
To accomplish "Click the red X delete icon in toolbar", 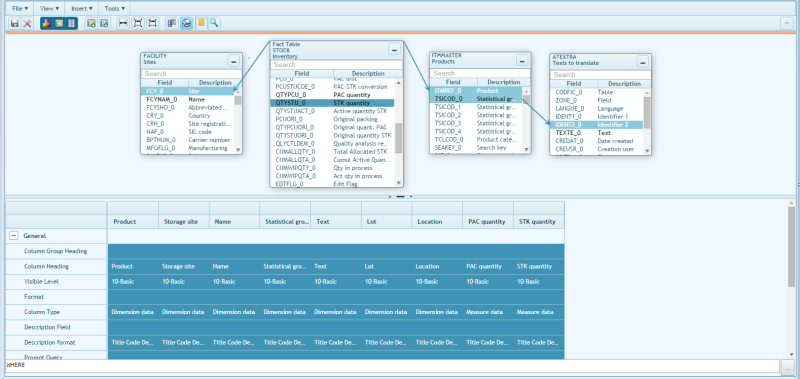I will point(27,23).
